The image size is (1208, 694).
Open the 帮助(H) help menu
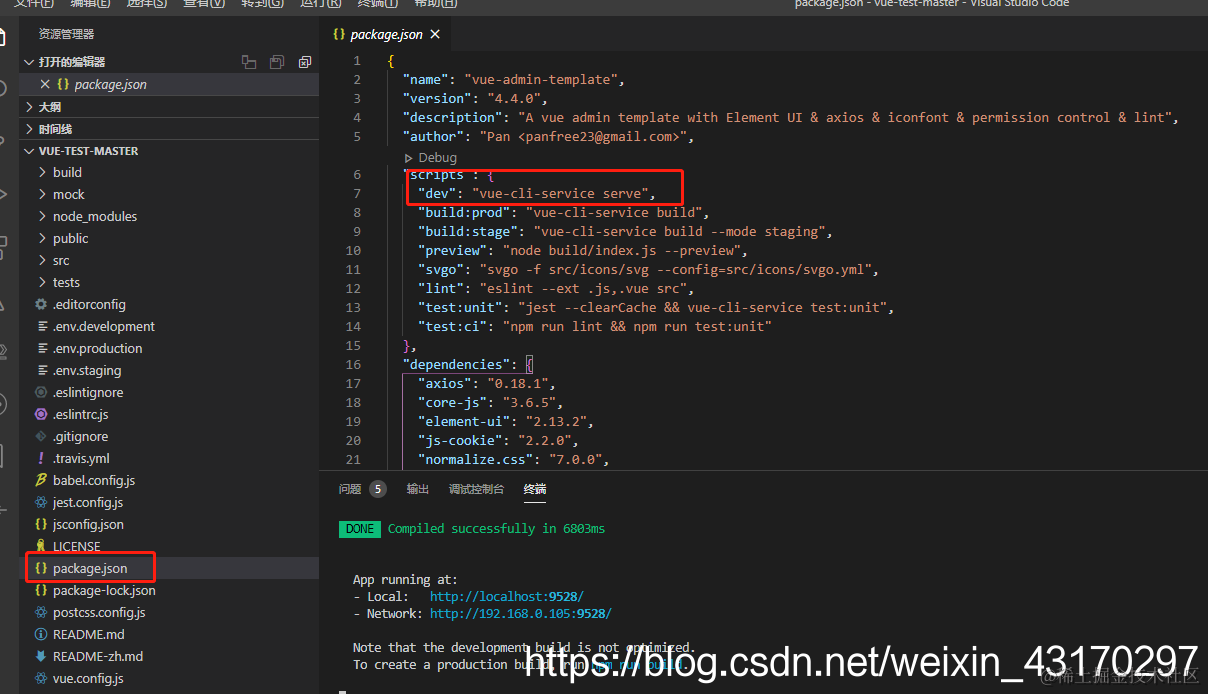(x=435, y=3)
